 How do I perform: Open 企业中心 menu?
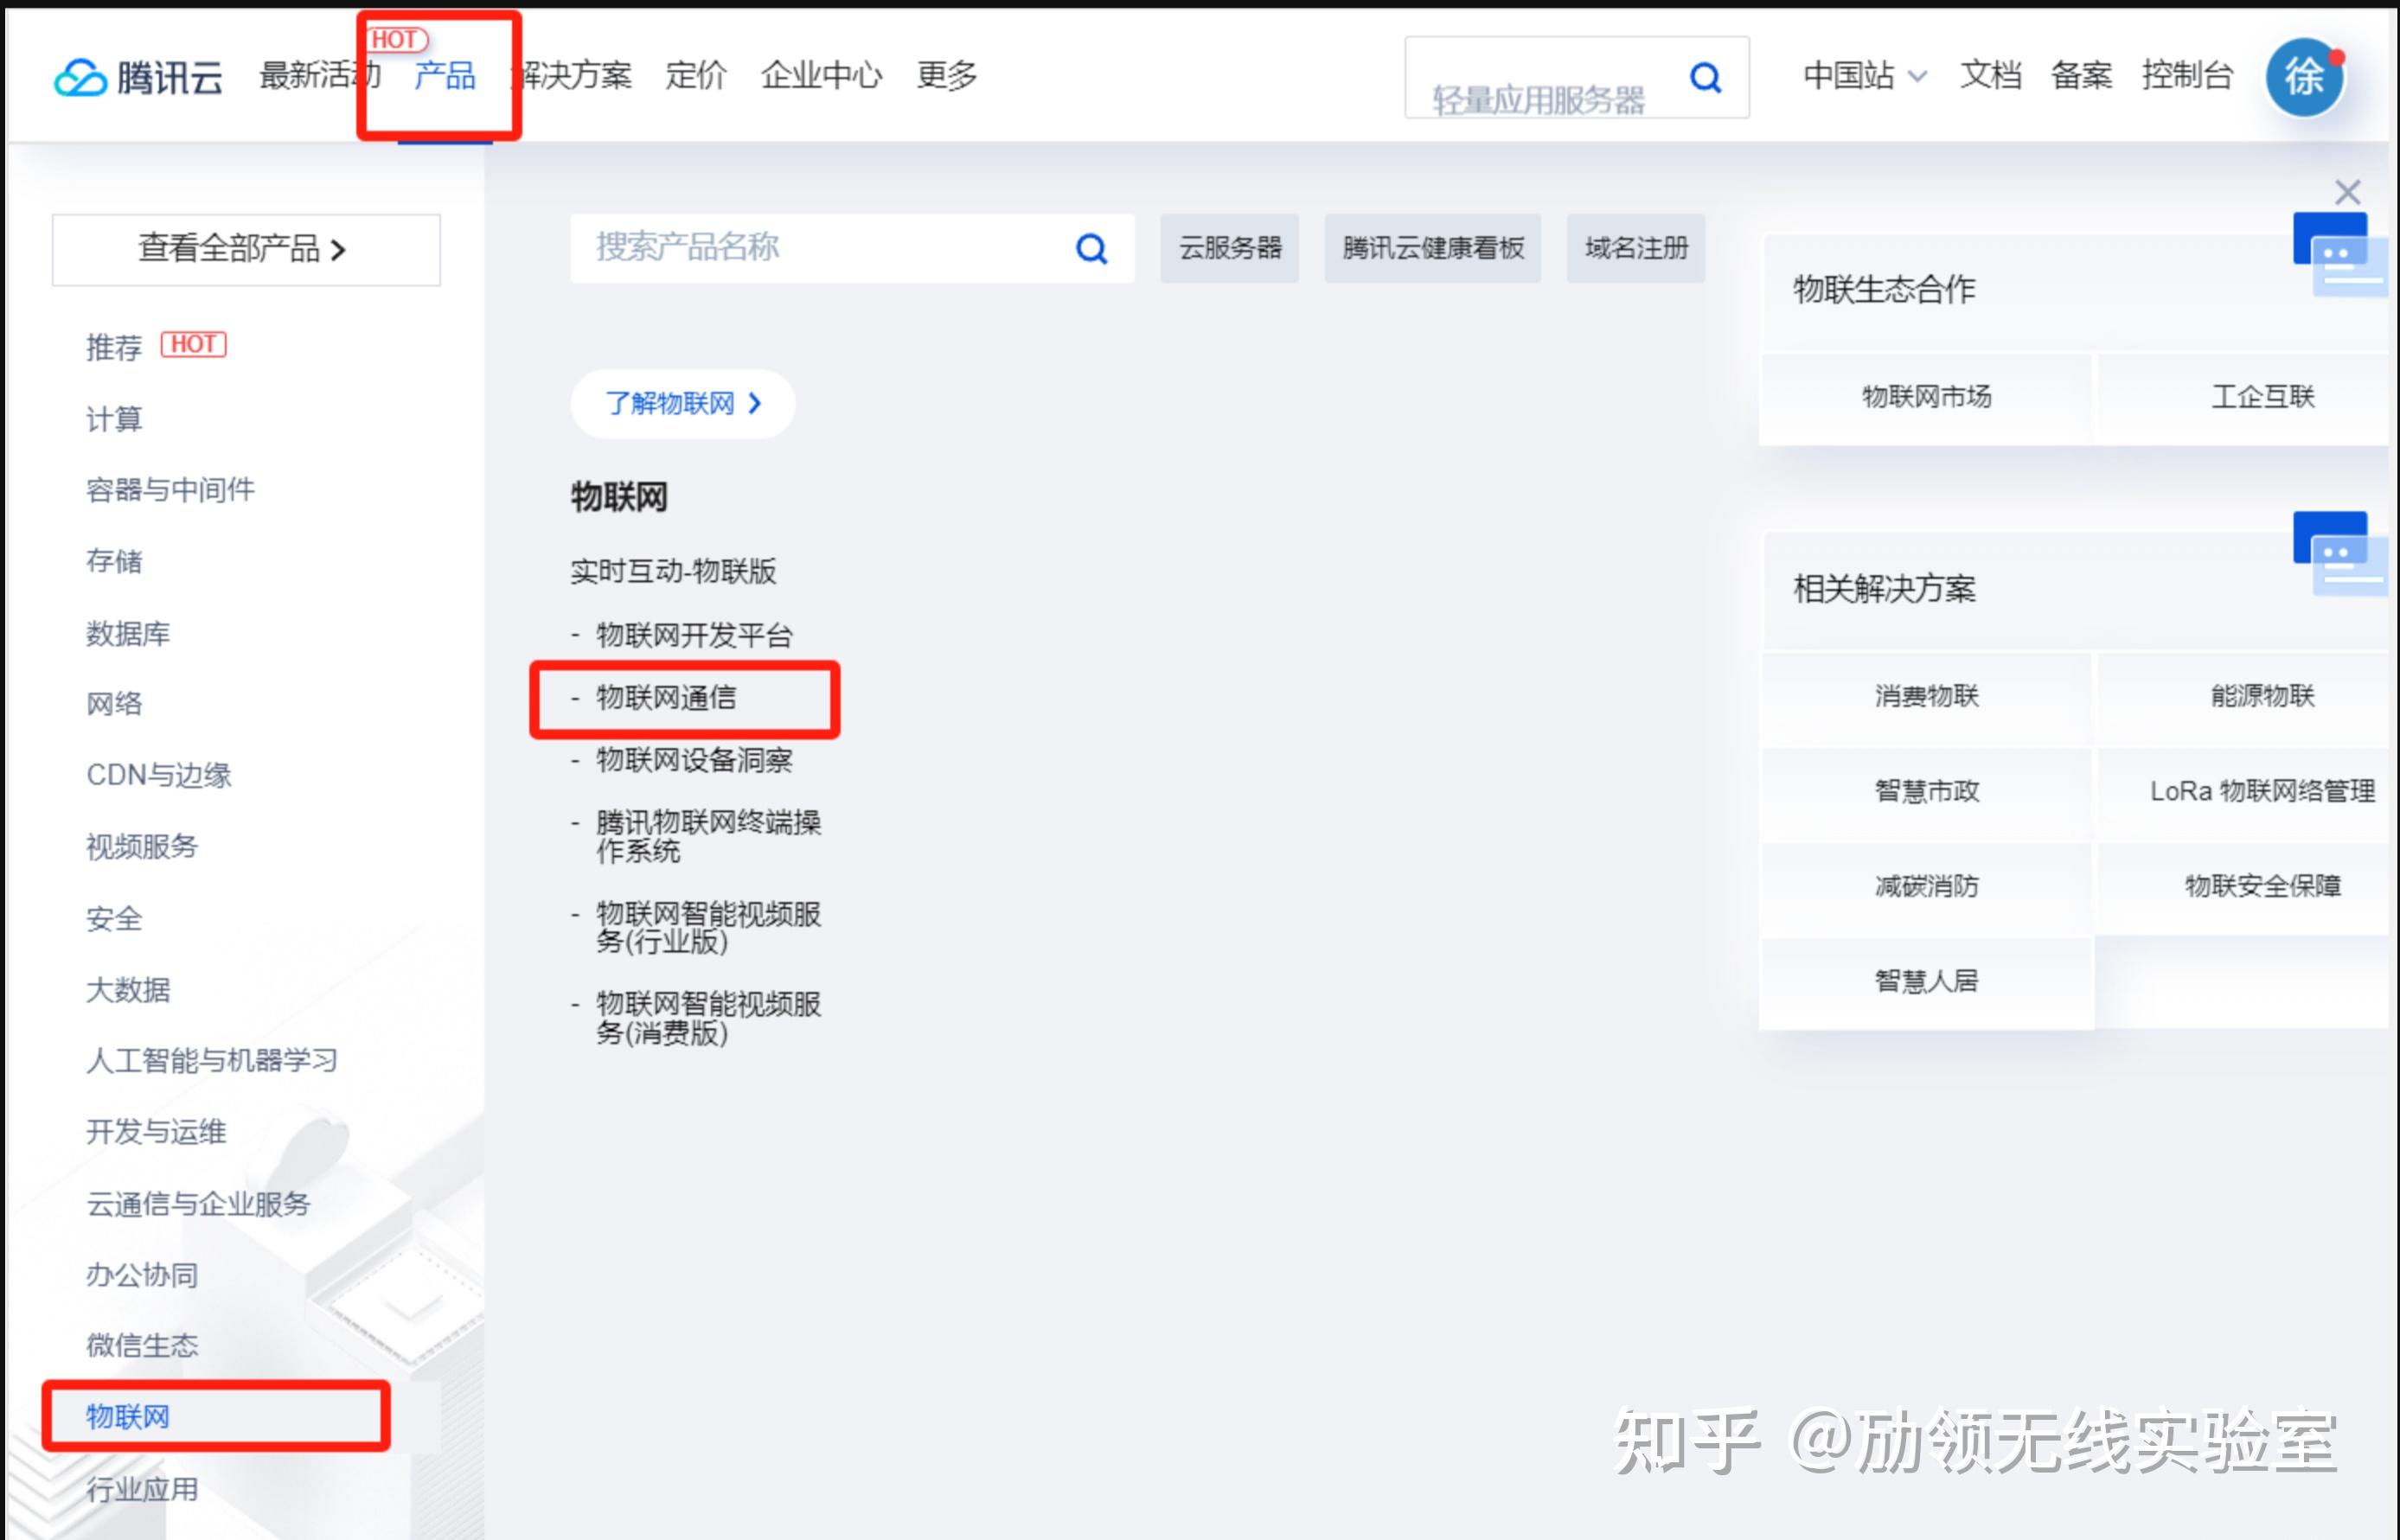click(x=821, y=75)
